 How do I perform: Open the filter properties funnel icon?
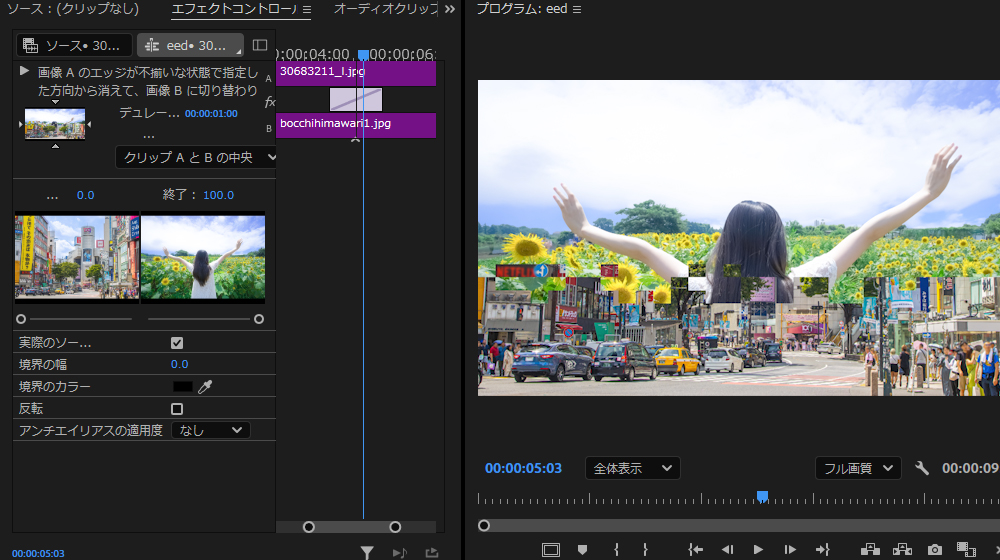pyautogui.click(x=367, y=552)
